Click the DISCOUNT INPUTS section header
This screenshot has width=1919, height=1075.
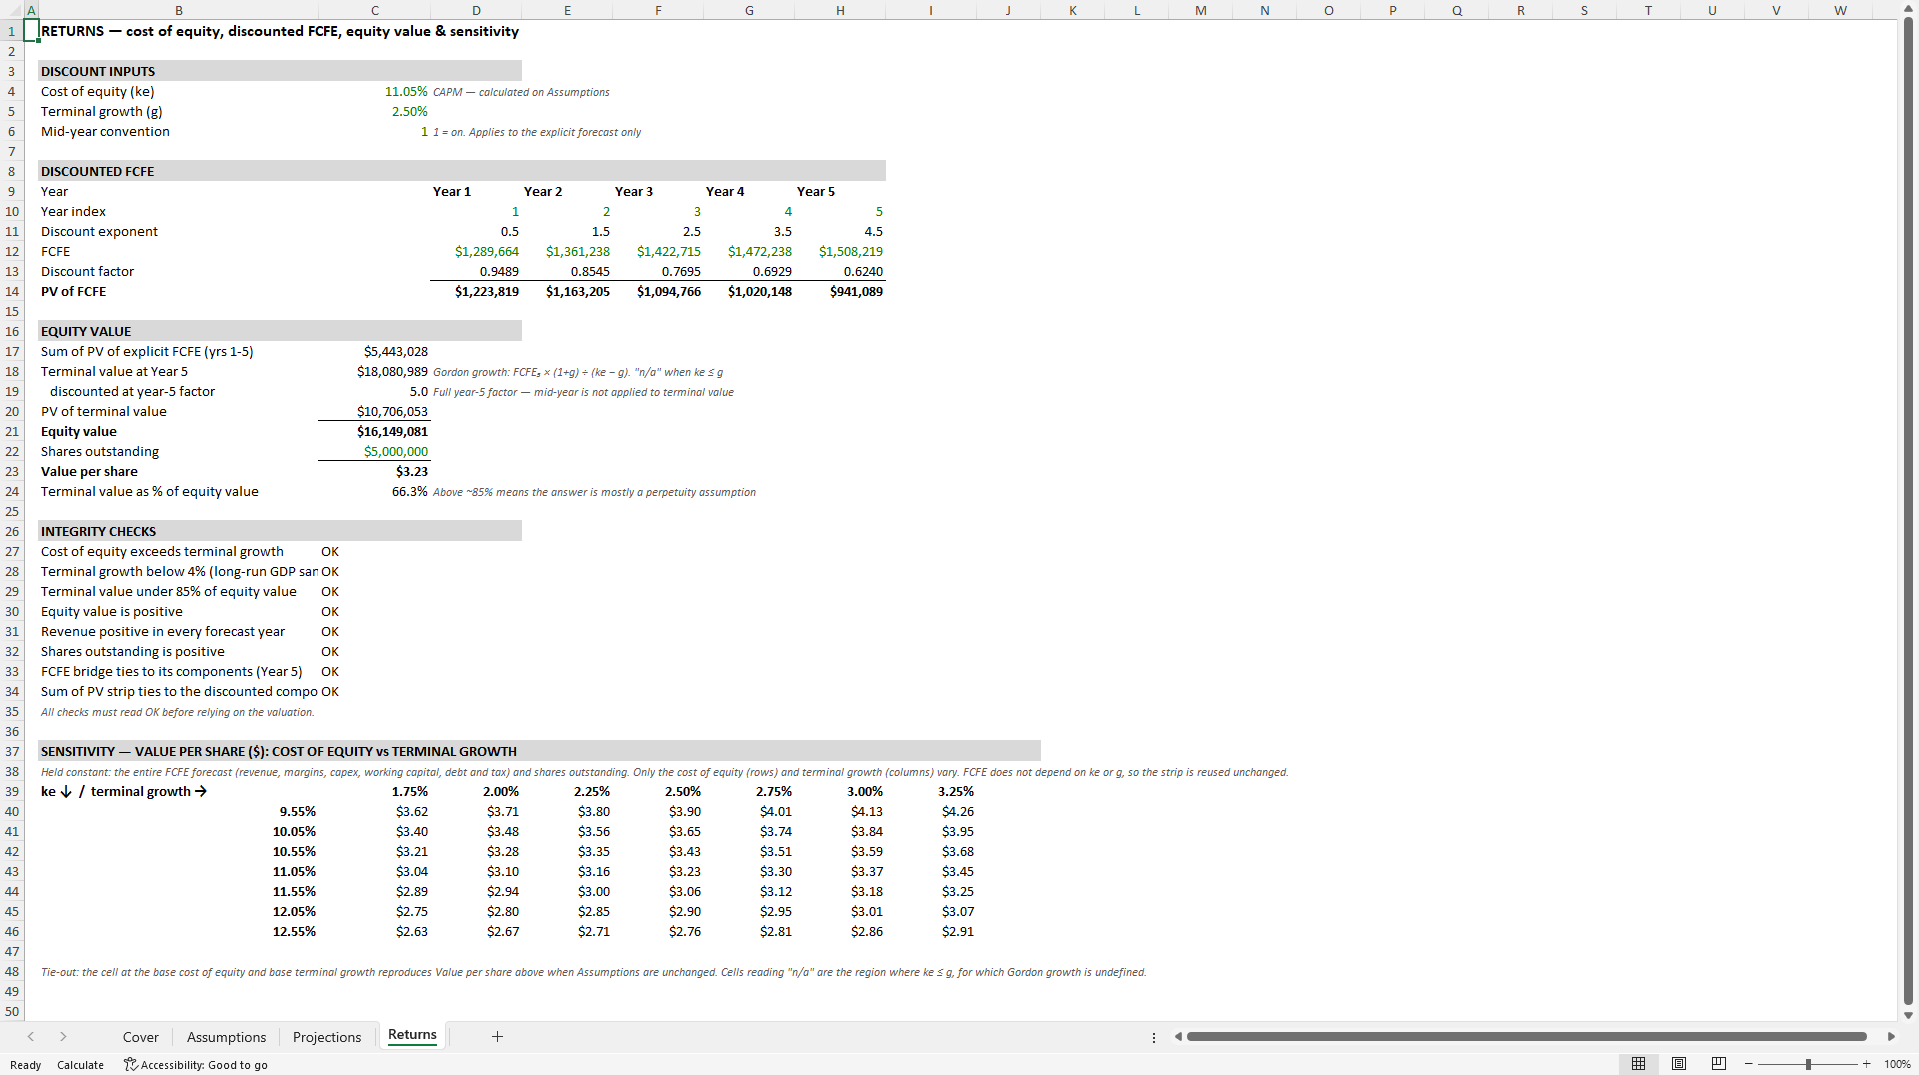point(280,71)
